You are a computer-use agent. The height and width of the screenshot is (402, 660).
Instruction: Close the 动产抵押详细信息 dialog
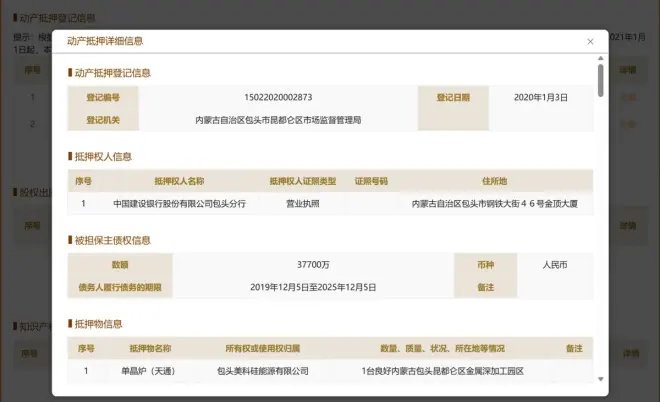590,42
